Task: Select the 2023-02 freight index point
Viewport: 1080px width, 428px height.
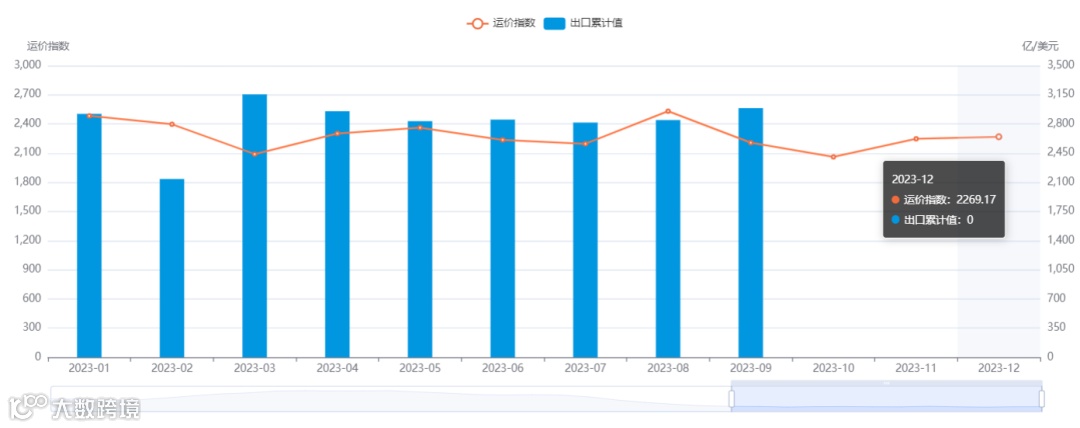Action: 172,124
